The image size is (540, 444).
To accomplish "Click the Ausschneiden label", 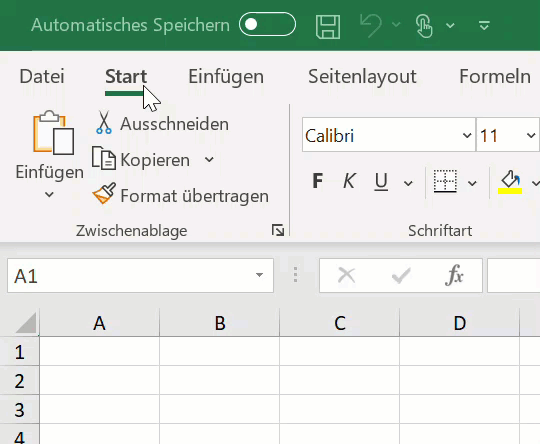I will pos(174,124).
